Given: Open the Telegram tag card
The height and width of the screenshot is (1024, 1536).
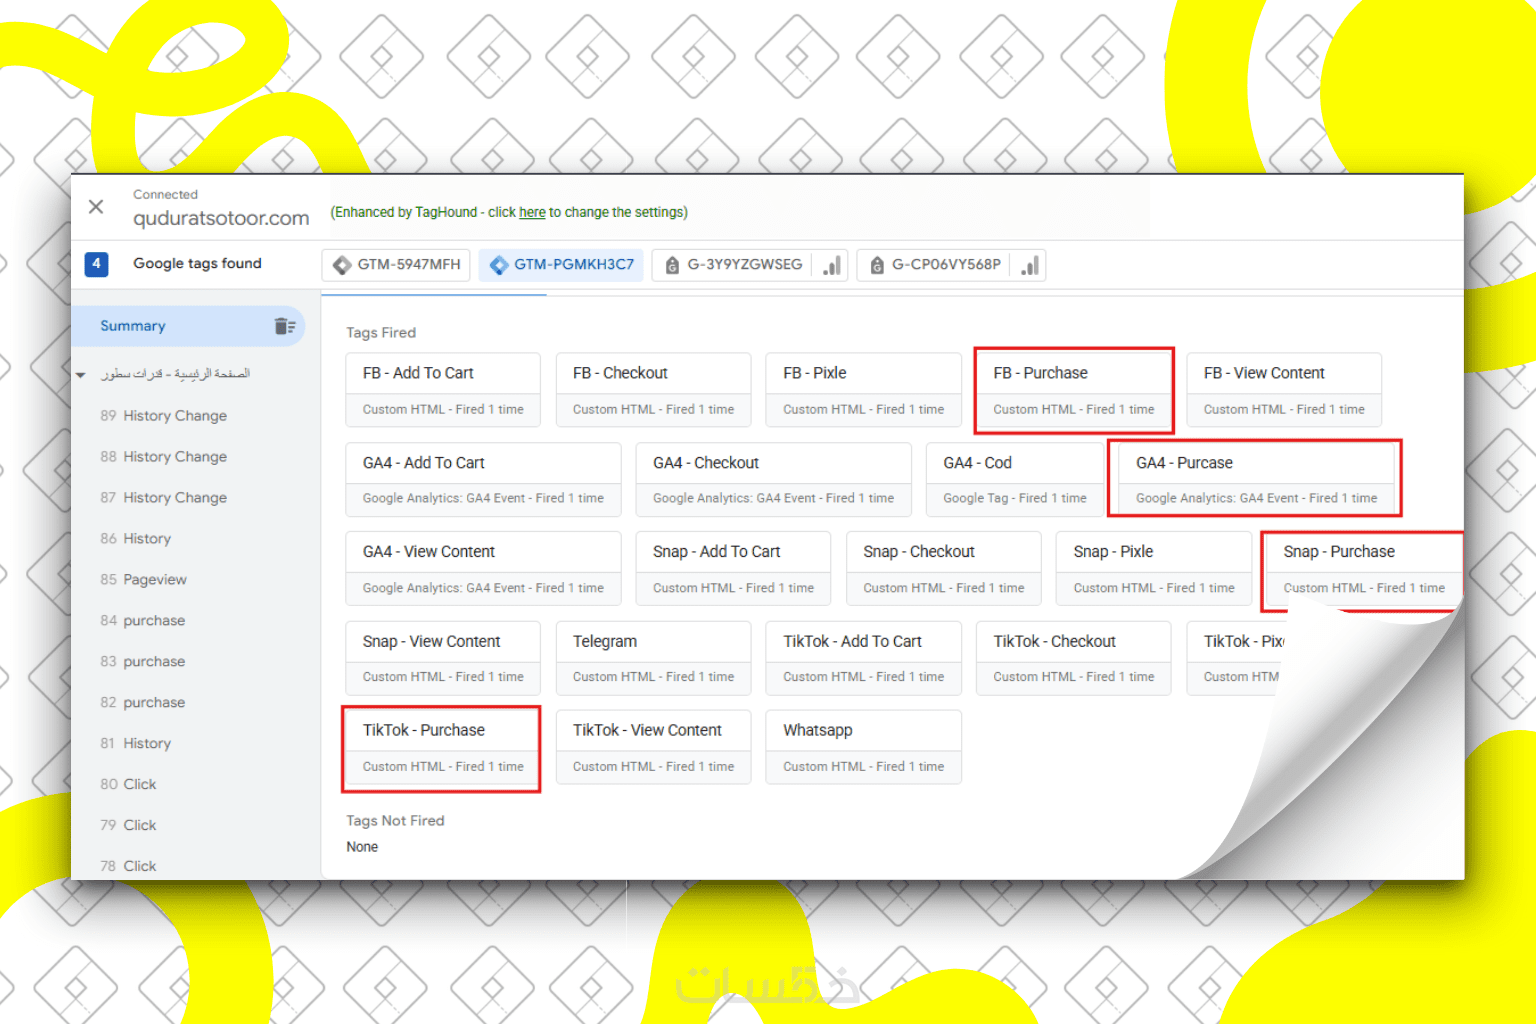Looking at the screenshot, I should [x=653, y=658].
